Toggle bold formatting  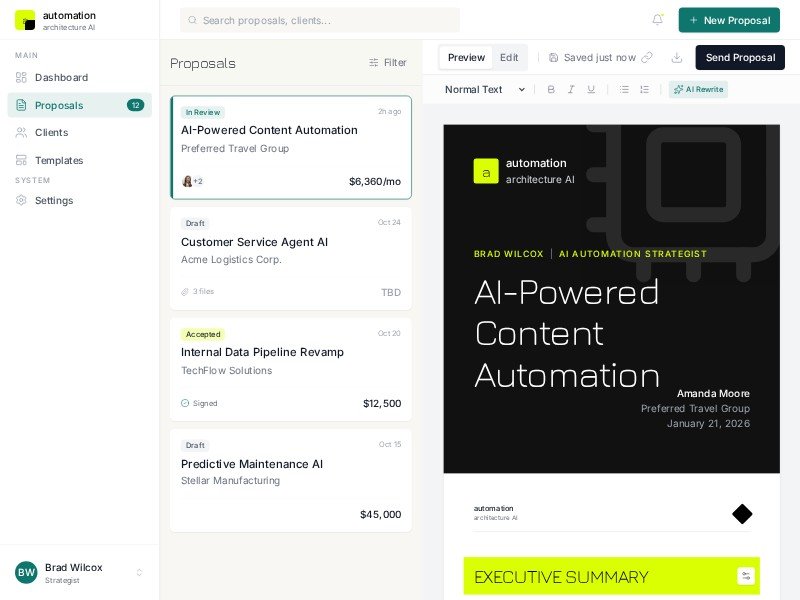coord(551,89)
